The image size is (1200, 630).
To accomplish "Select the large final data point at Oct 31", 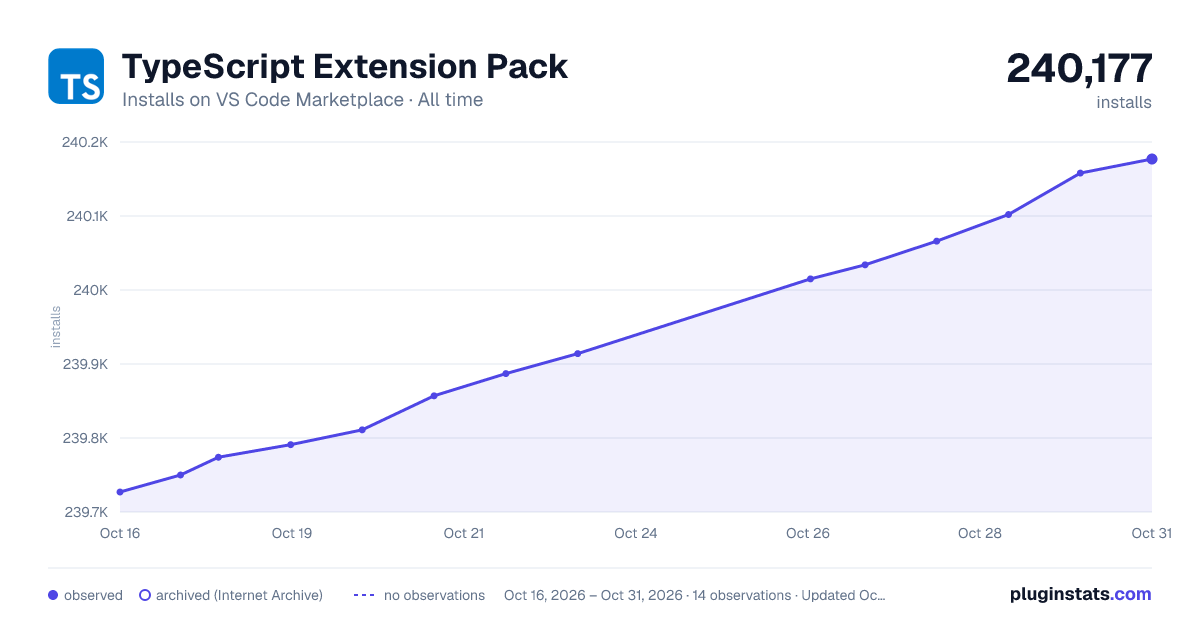I will click(x=1152, y=159).
